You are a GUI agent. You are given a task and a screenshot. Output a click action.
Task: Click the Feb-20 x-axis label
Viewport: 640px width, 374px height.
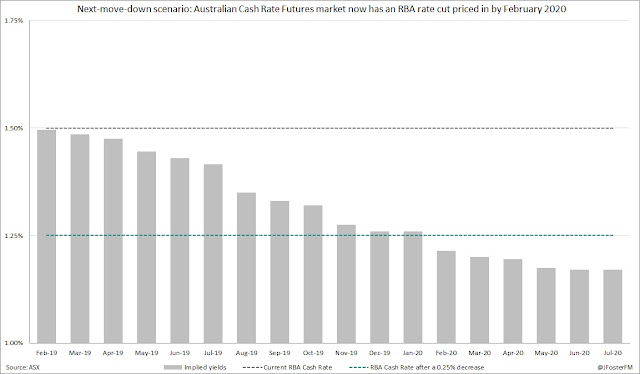pyautogui.click(x=446, y=353)
